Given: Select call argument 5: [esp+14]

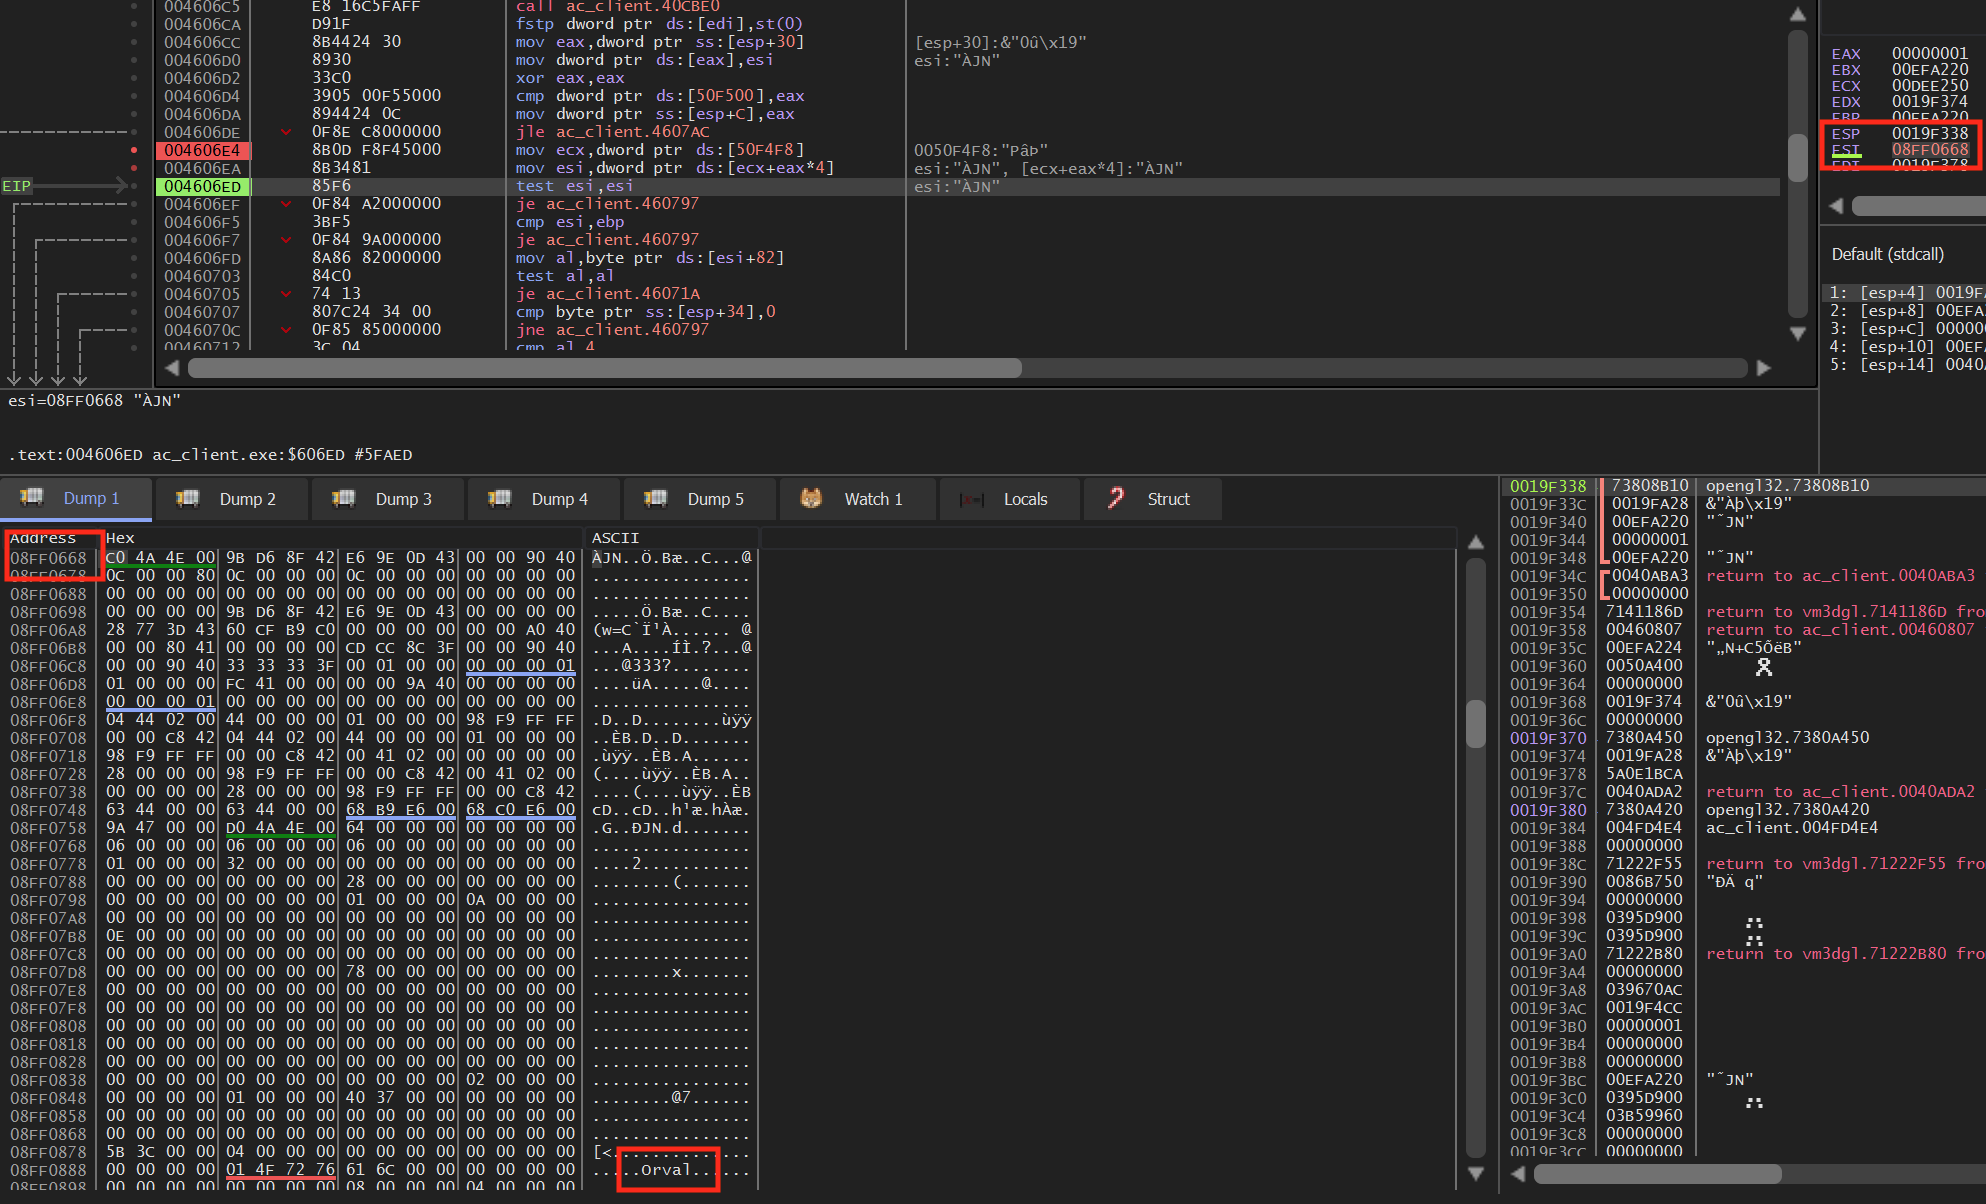Looking at the screenshot, I should (1905, 365).
